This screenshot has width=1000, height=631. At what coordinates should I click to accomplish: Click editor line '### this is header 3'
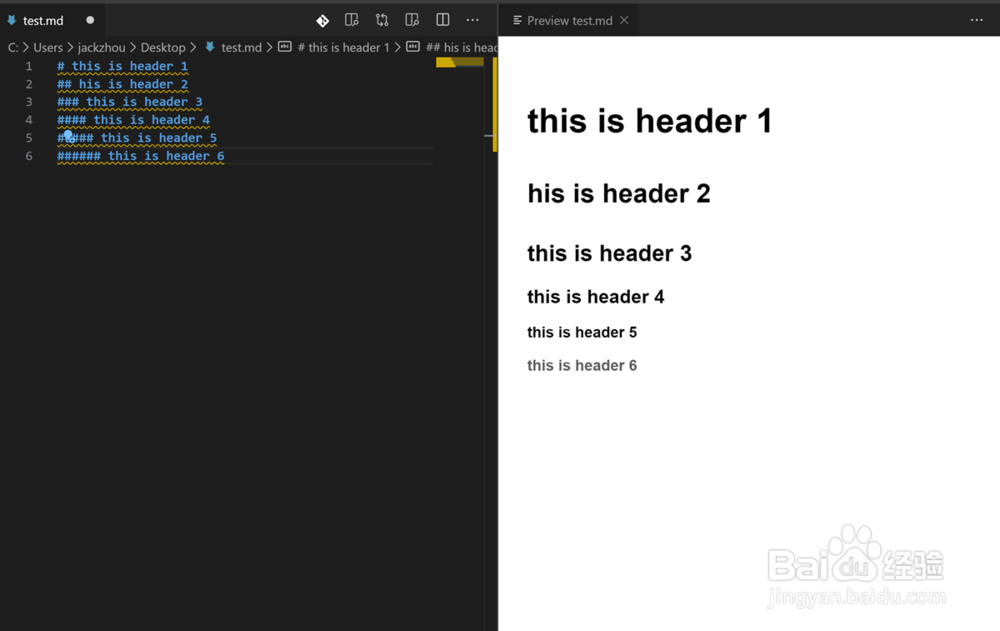[129, 102]
